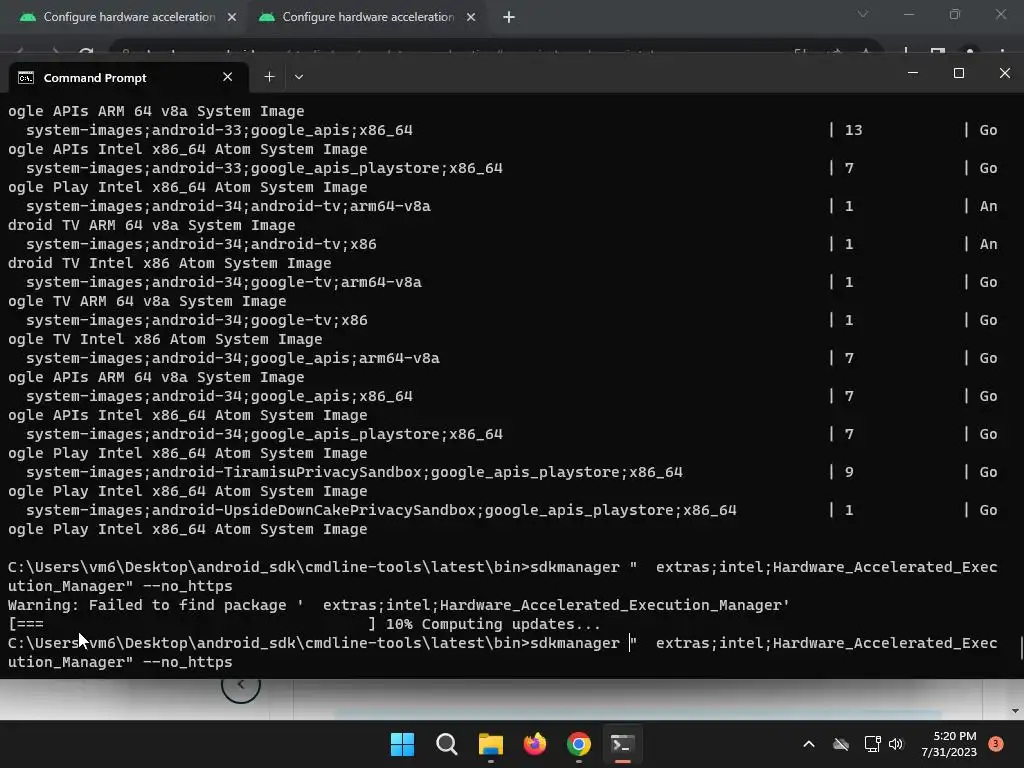Select the Command Prompt terminal tab
The width and height of the screenshot is (1024, 768).
[128, 78]
